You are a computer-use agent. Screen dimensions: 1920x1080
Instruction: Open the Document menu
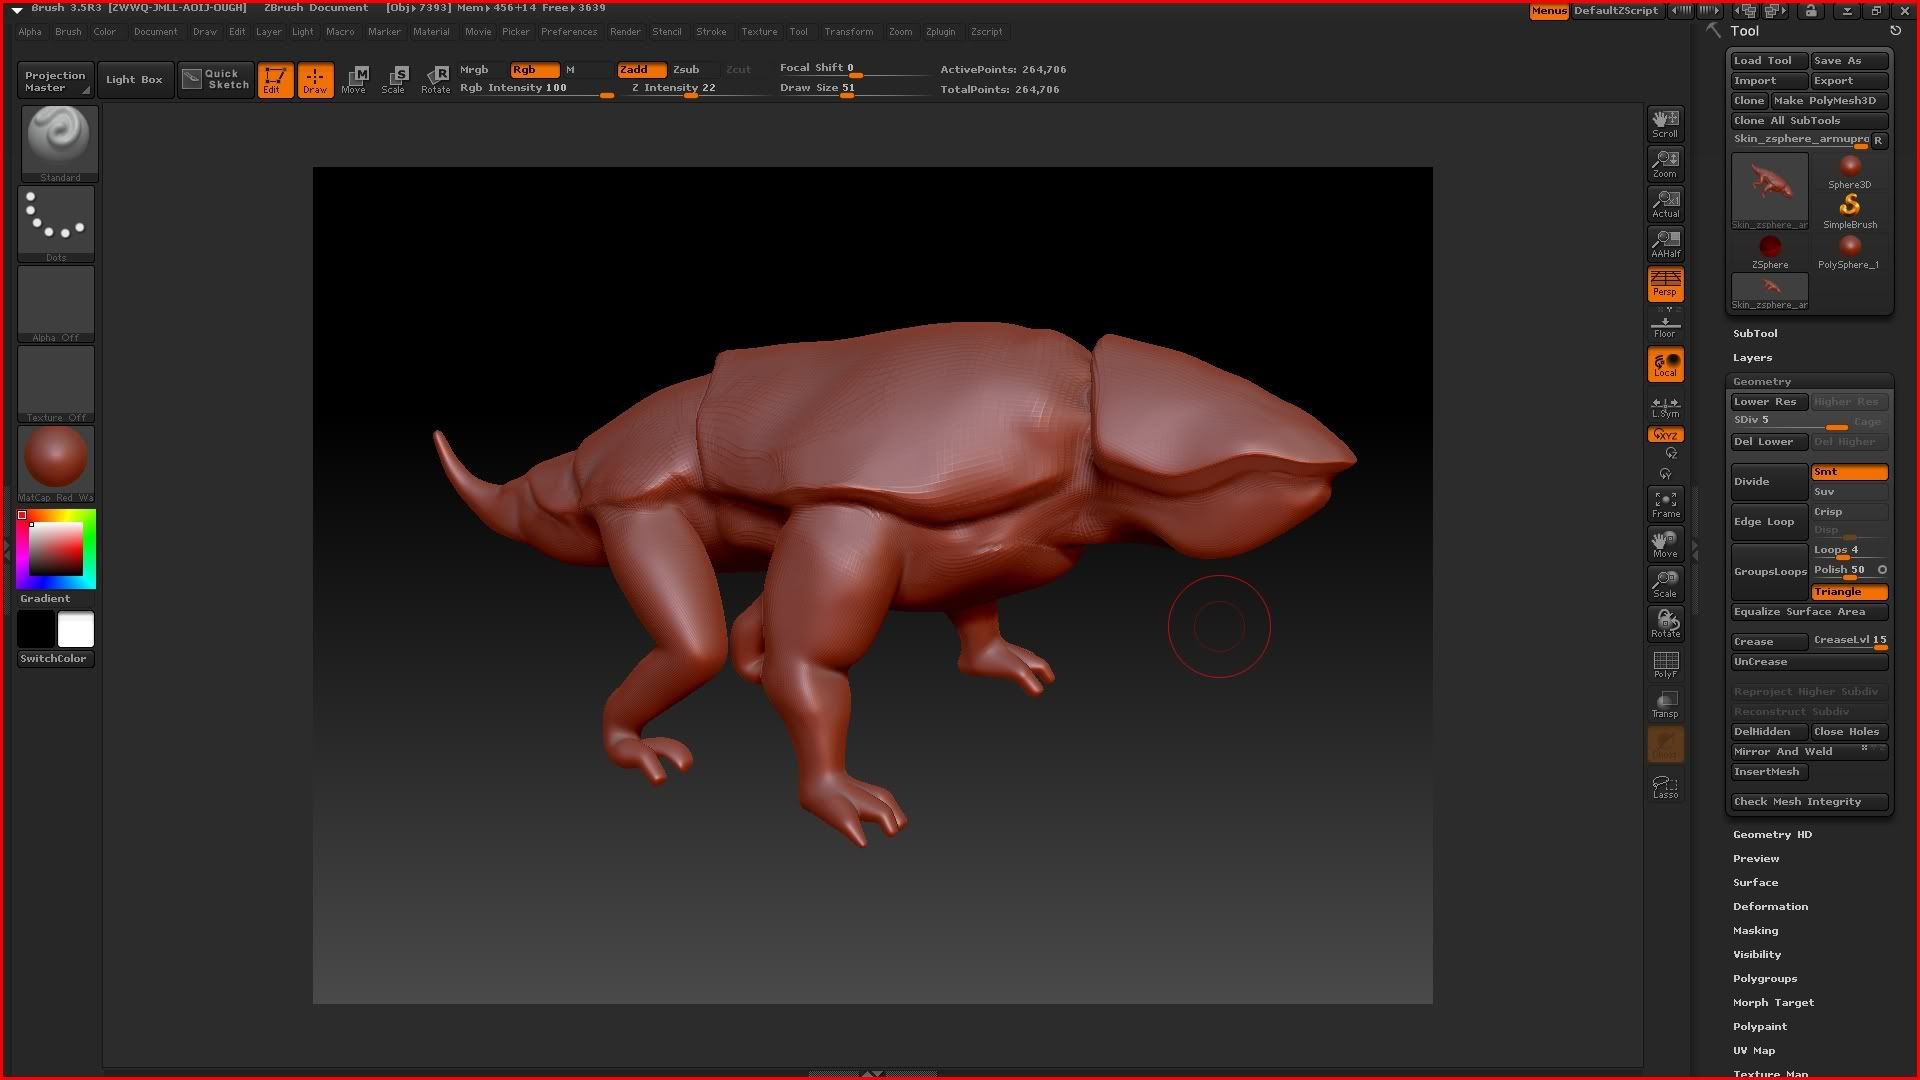click(155, 32)
